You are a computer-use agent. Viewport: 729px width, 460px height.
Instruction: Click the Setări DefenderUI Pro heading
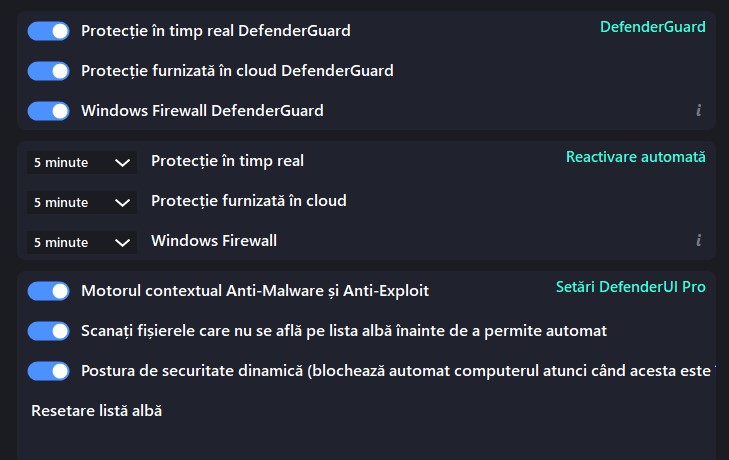(x=630, y=287)
